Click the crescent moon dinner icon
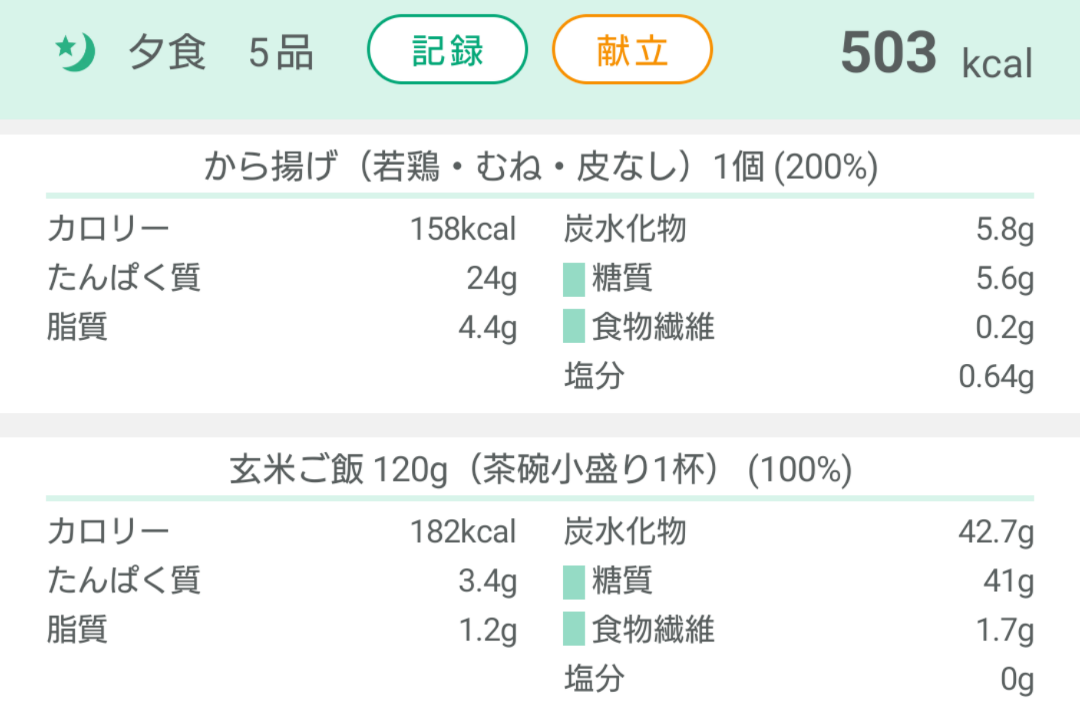1080x701 pixels. click(x=77, y=52)
